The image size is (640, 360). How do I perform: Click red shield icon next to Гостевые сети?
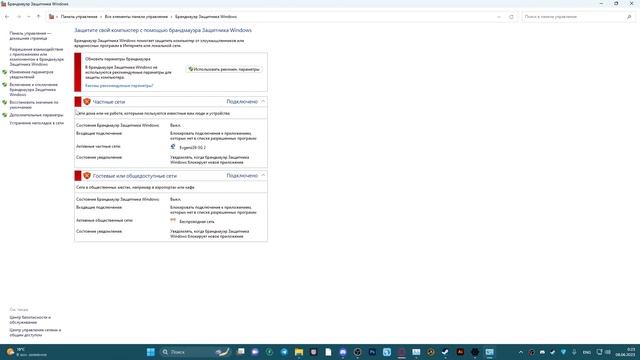pos(87,176)
